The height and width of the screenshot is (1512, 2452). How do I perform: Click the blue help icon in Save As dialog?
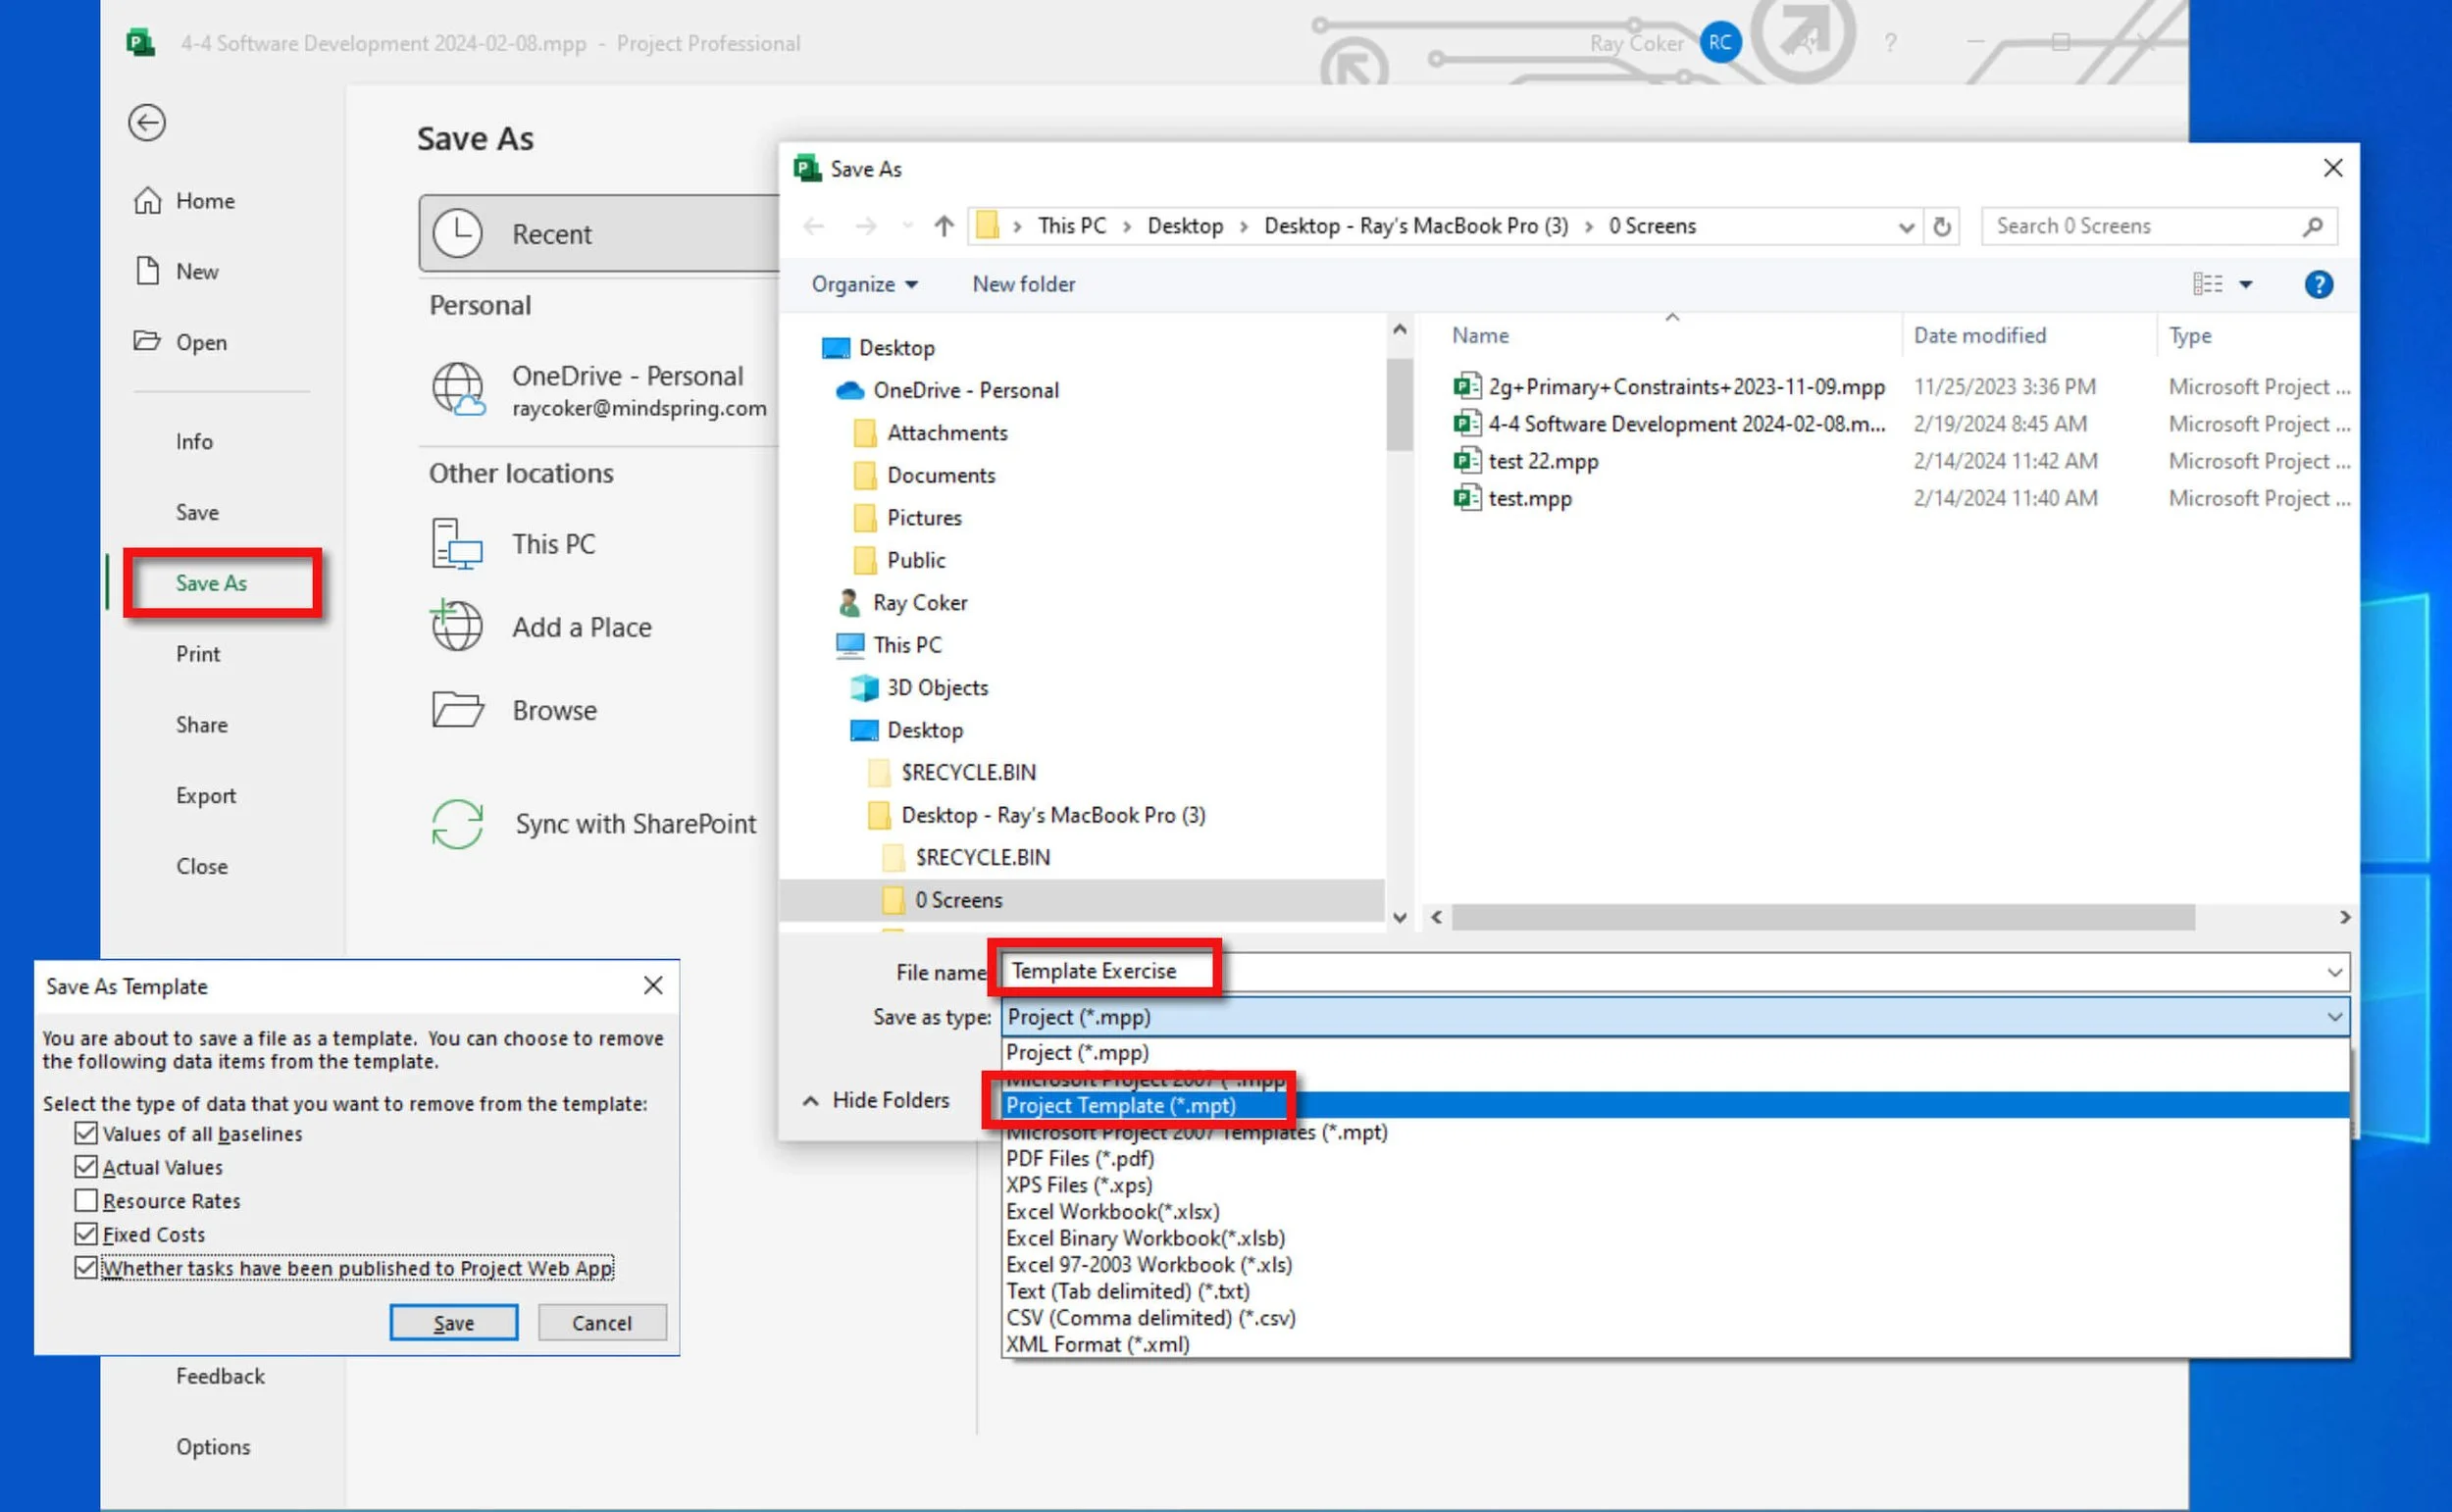pyautogui.click(x=2319, y=285)
